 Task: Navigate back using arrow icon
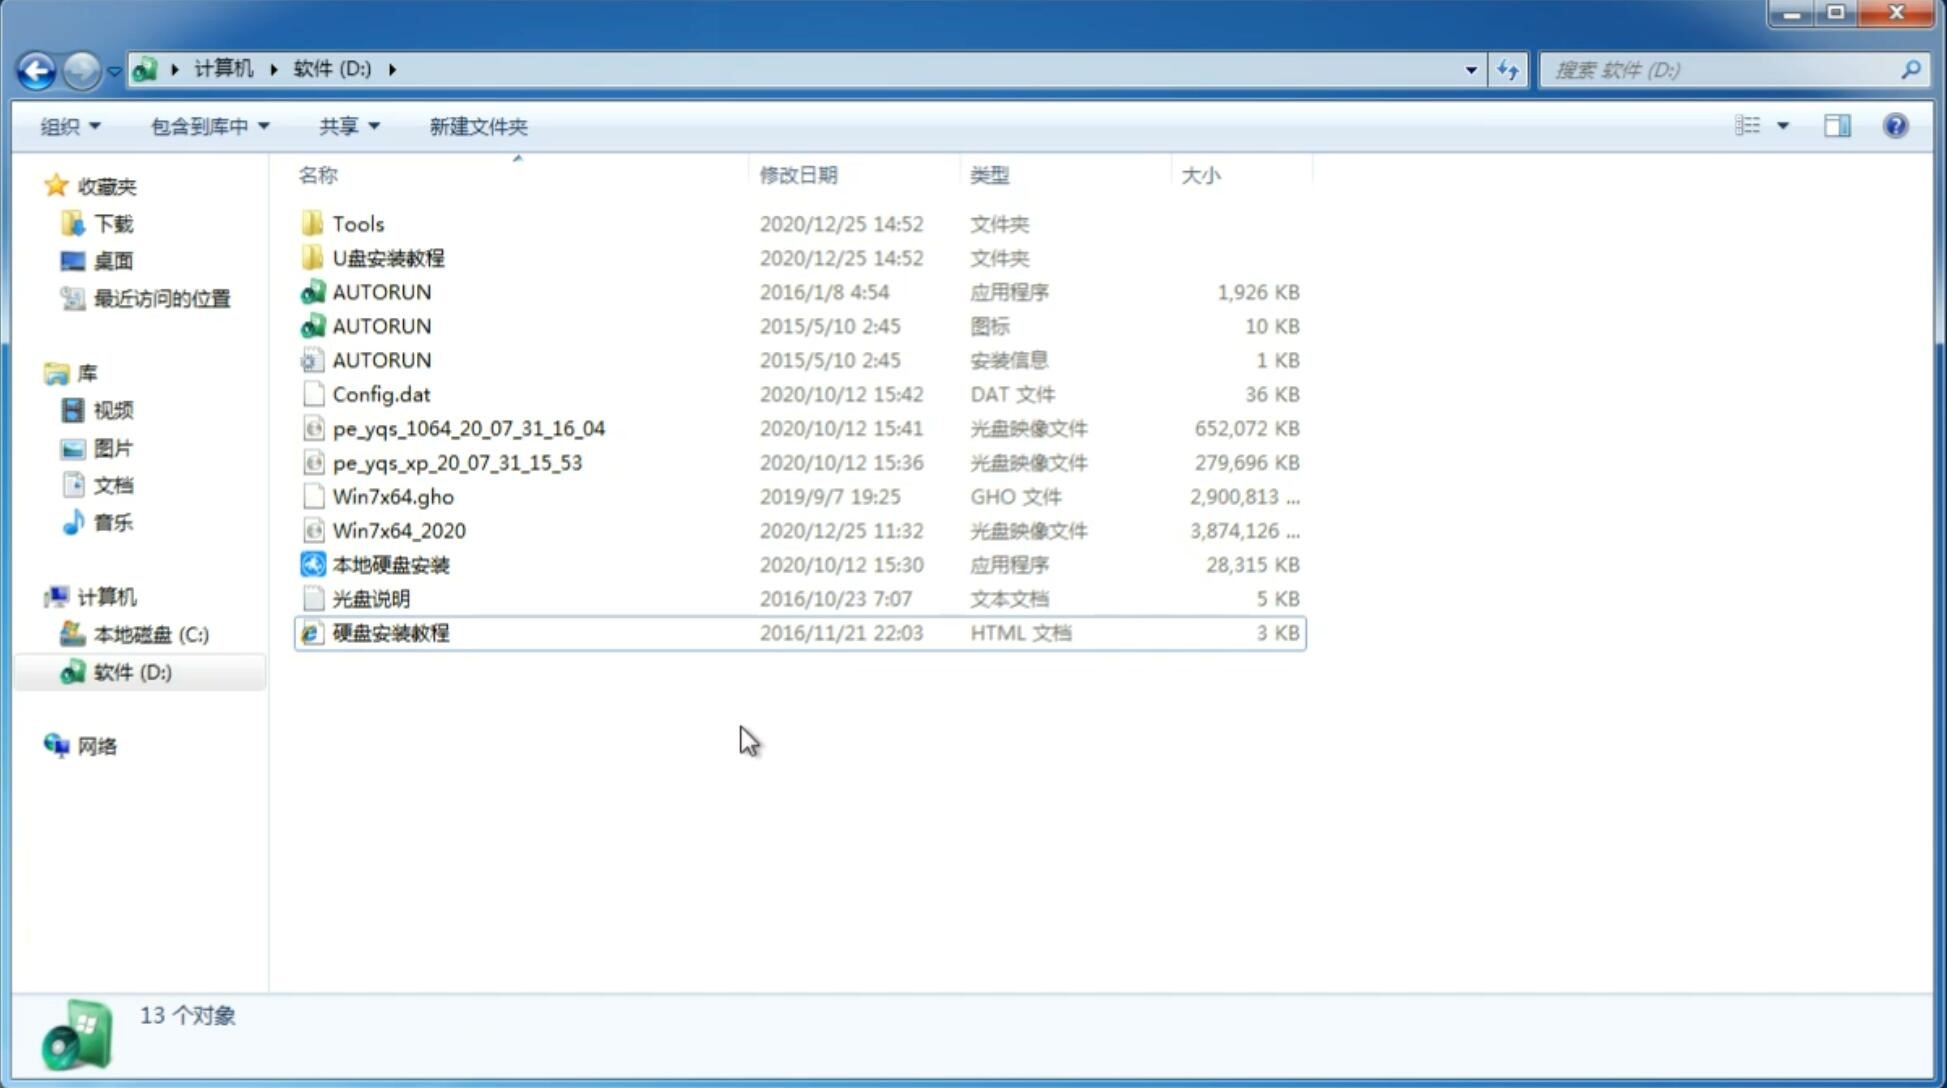pos(36,68)
